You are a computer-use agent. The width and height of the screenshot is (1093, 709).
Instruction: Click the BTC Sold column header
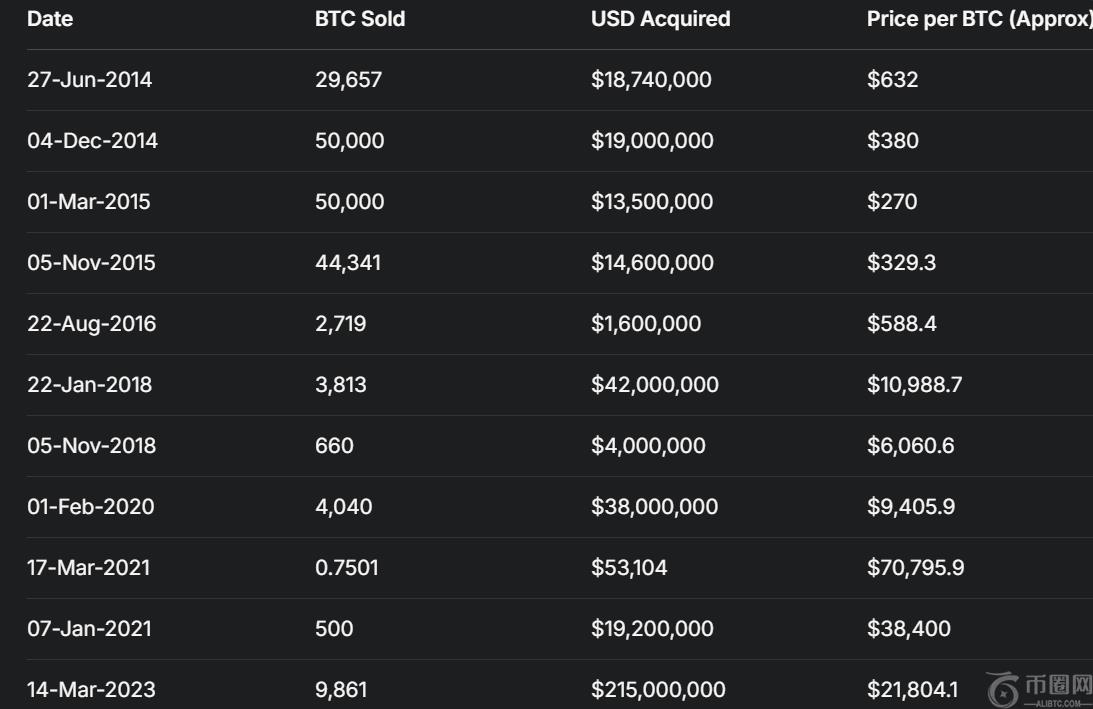[360, 19]
